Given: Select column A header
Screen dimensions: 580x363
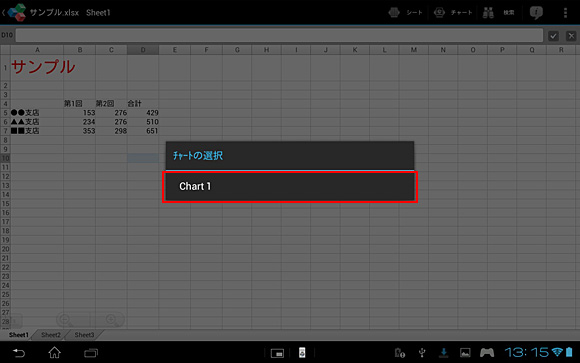Looking at the screenshot, I should click(37, 50).
